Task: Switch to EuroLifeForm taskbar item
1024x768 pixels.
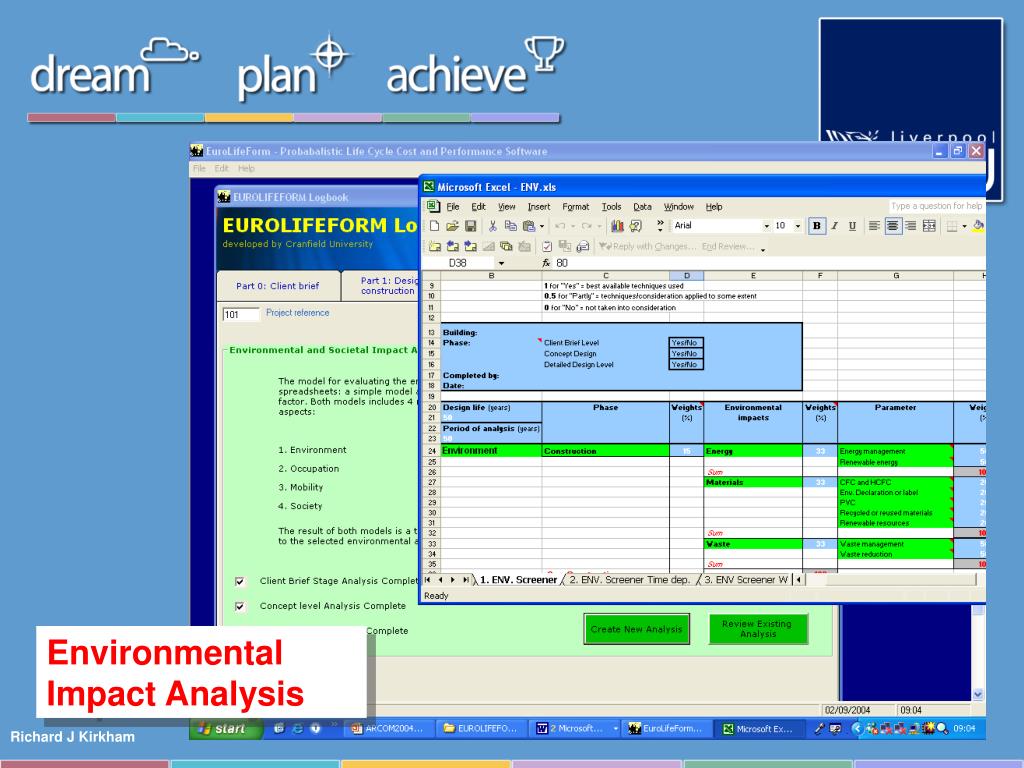Action: [666, 728]
